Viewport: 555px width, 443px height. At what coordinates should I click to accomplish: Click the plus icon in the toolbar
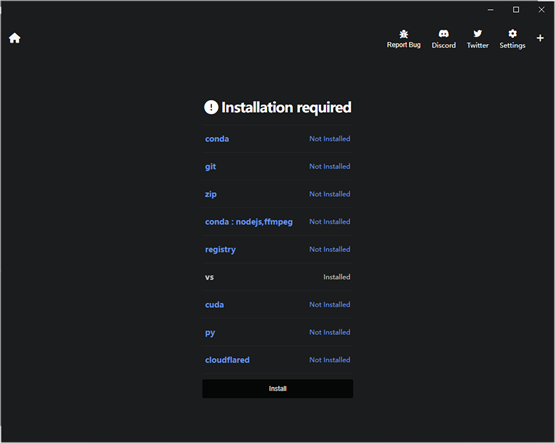click(x=540, y=38)
